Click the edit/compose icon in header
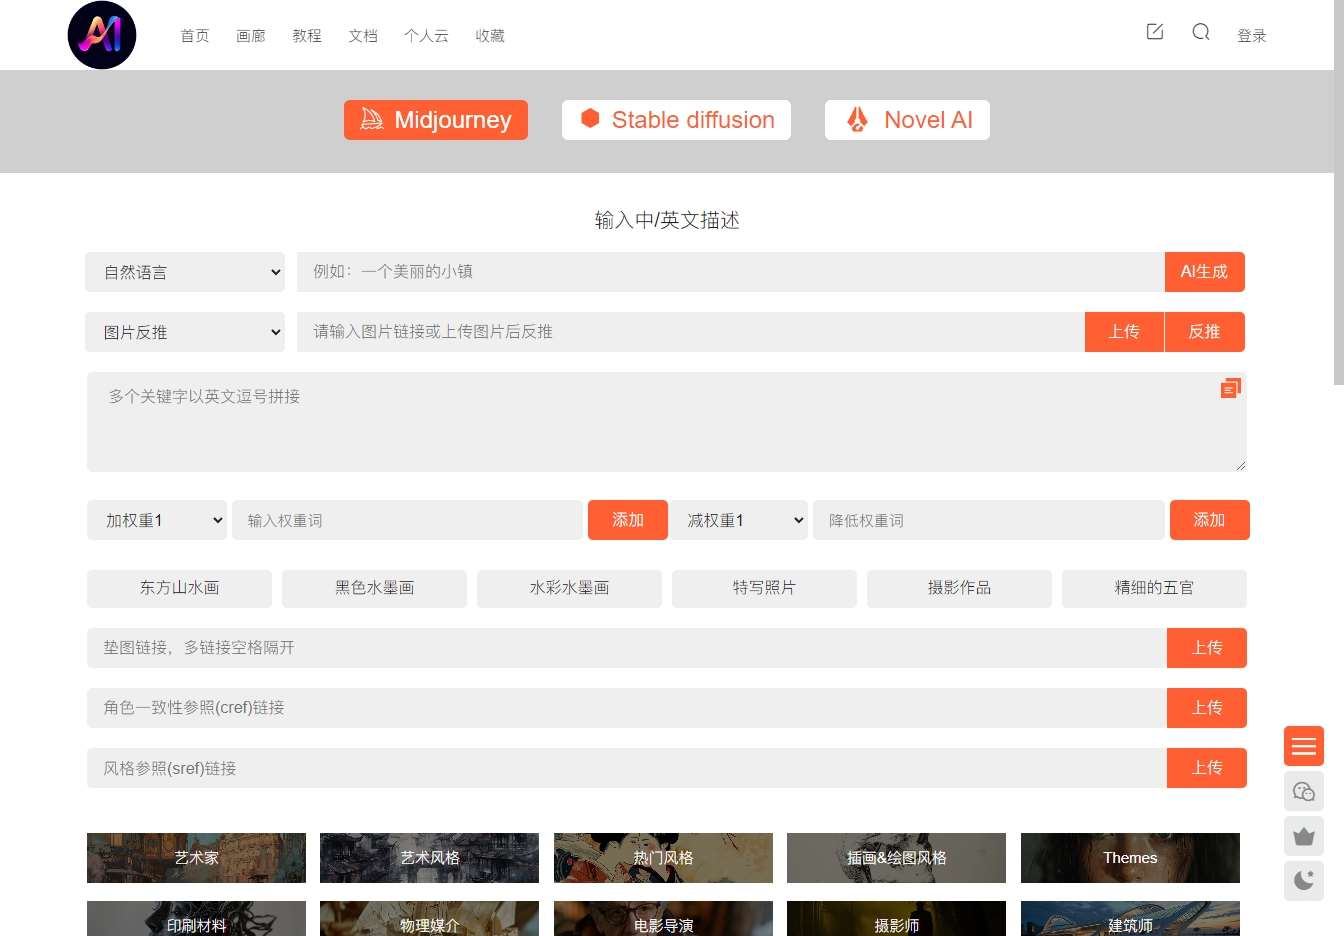Viewport: 1344px width, 936px height. pos(1155,32)
